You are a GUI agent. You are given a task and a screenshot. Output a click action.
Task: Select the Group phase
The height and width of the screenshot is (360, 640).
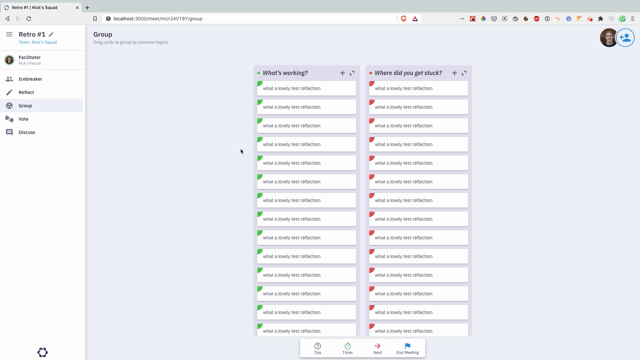(x=41, y=106)
